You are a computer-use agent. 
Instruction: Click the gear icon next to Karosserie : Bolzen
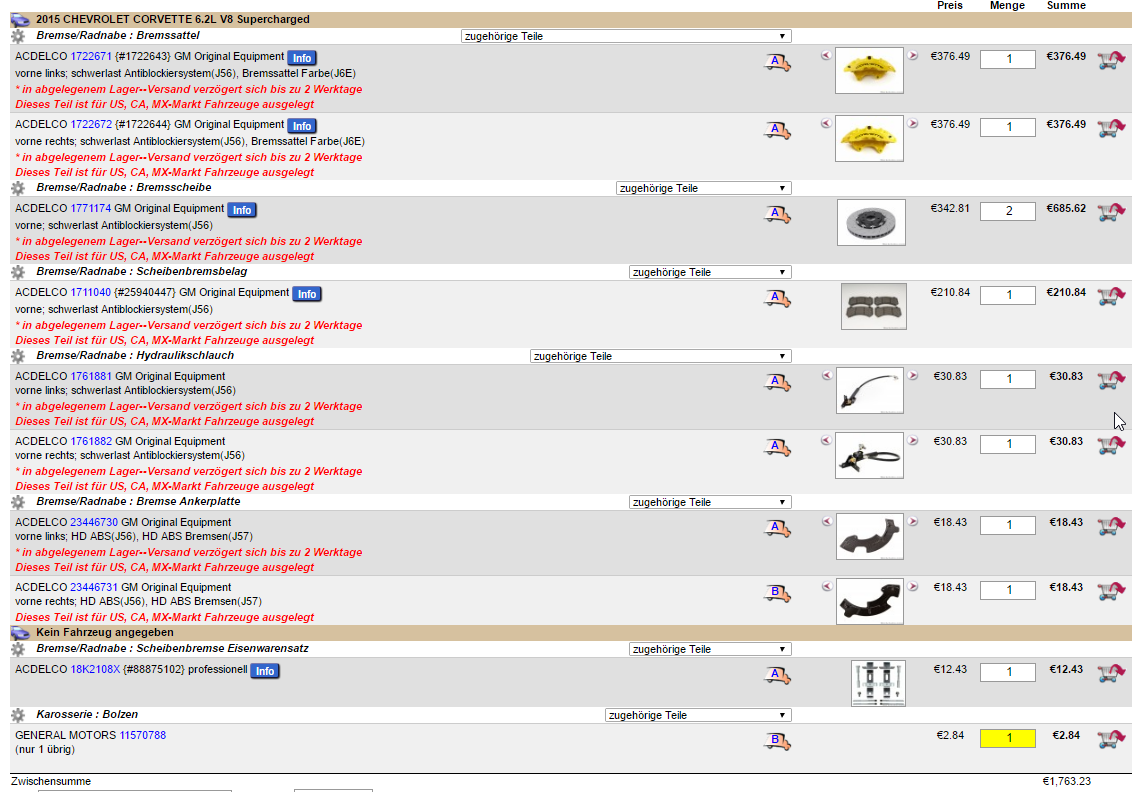(x=18, y=715)
